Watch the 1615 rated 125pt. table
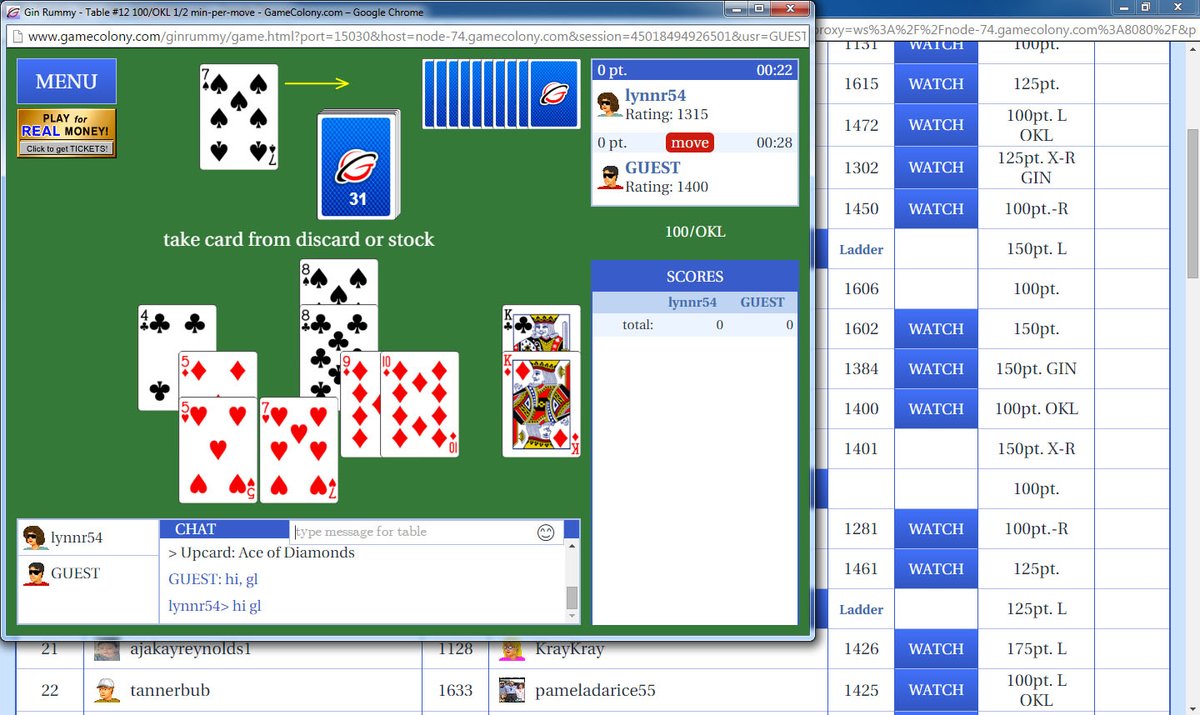 click(x=935, y=84)
